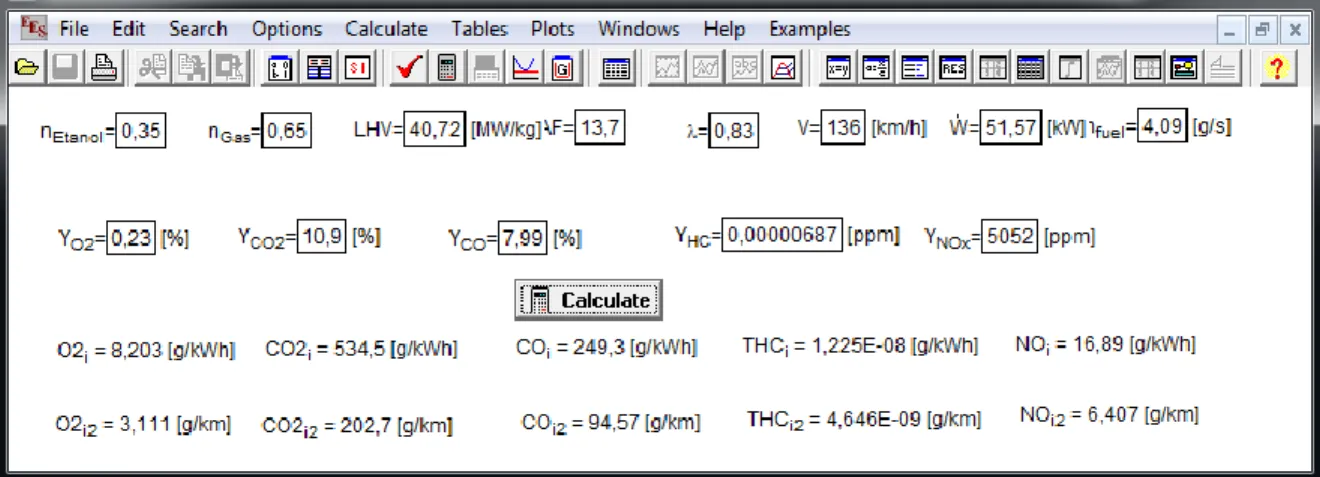
Task: Click the O2i2 = 3,111 result text
Action: click(143, 425)
